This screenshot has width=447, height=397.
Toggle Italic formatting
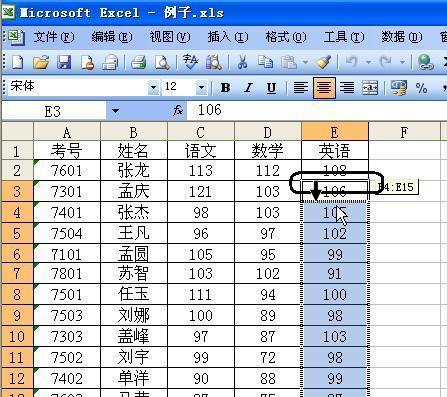coord(248,88)
